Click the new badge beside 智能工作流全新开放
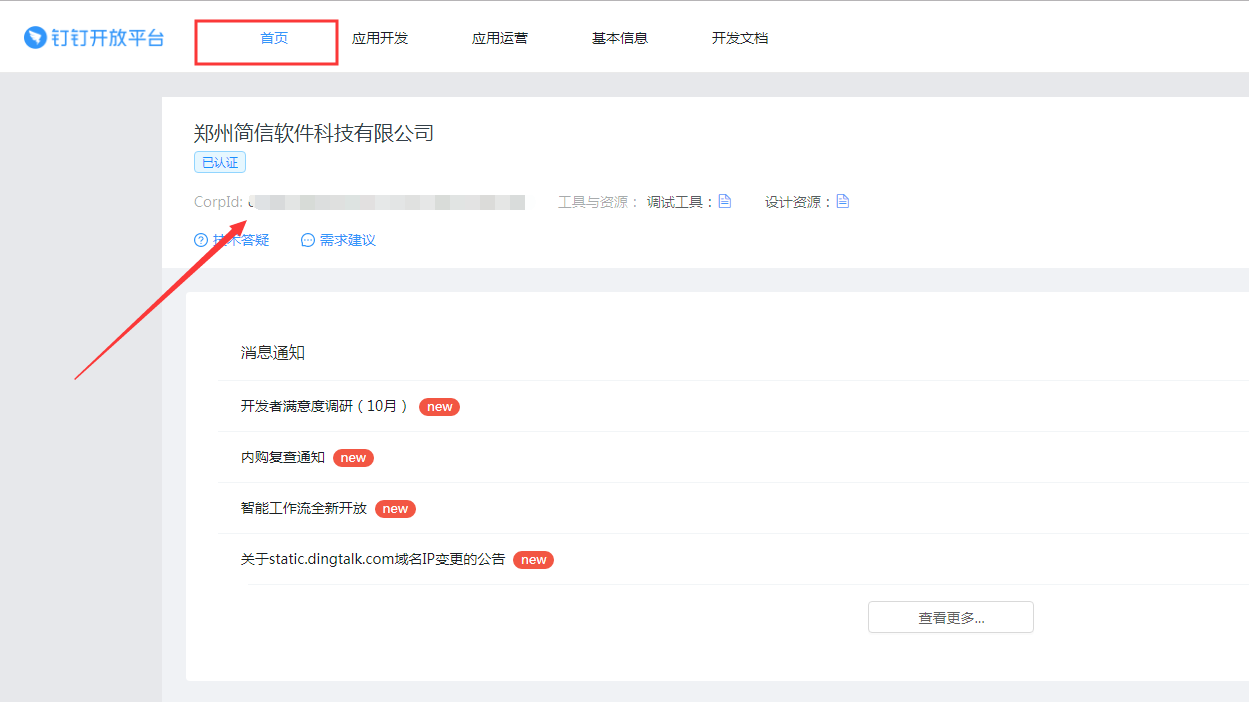 395,508
